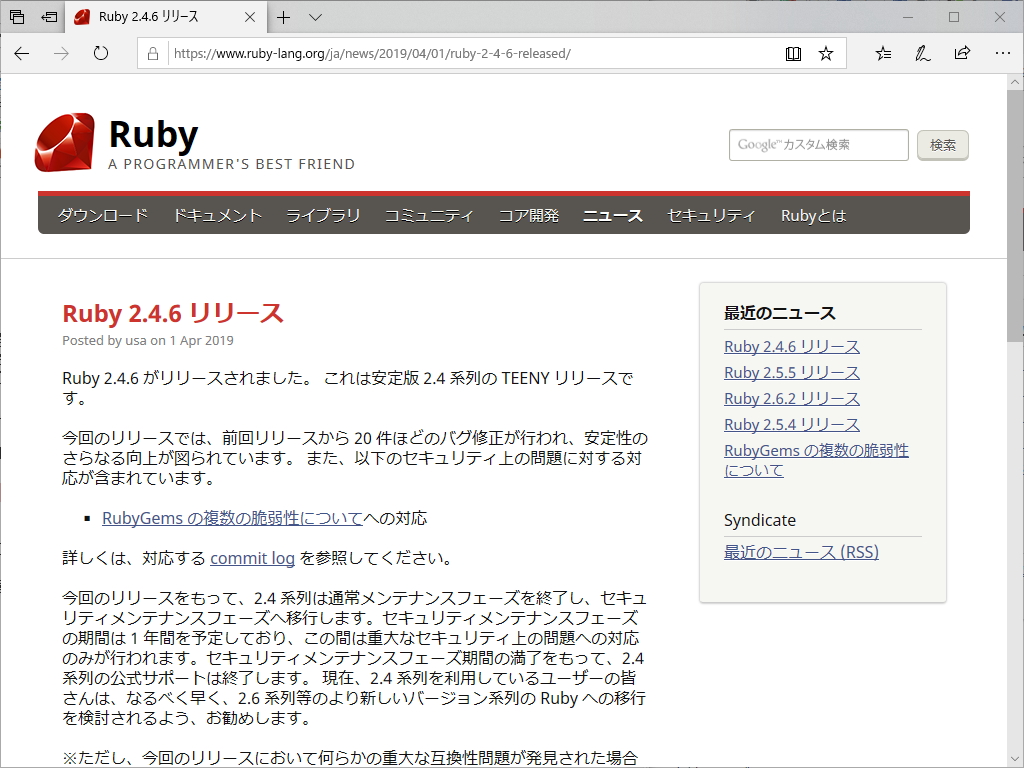Close the Ruby 2.4.6 リリース tab
The image size is (1024, 768).
[249, 18]
